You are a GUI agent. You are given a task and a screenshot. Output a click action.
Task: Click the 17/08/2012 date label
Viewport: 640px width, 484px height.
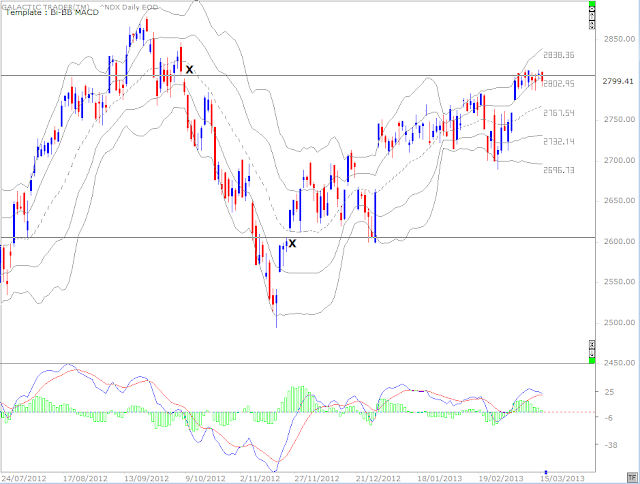coord(85,478)
